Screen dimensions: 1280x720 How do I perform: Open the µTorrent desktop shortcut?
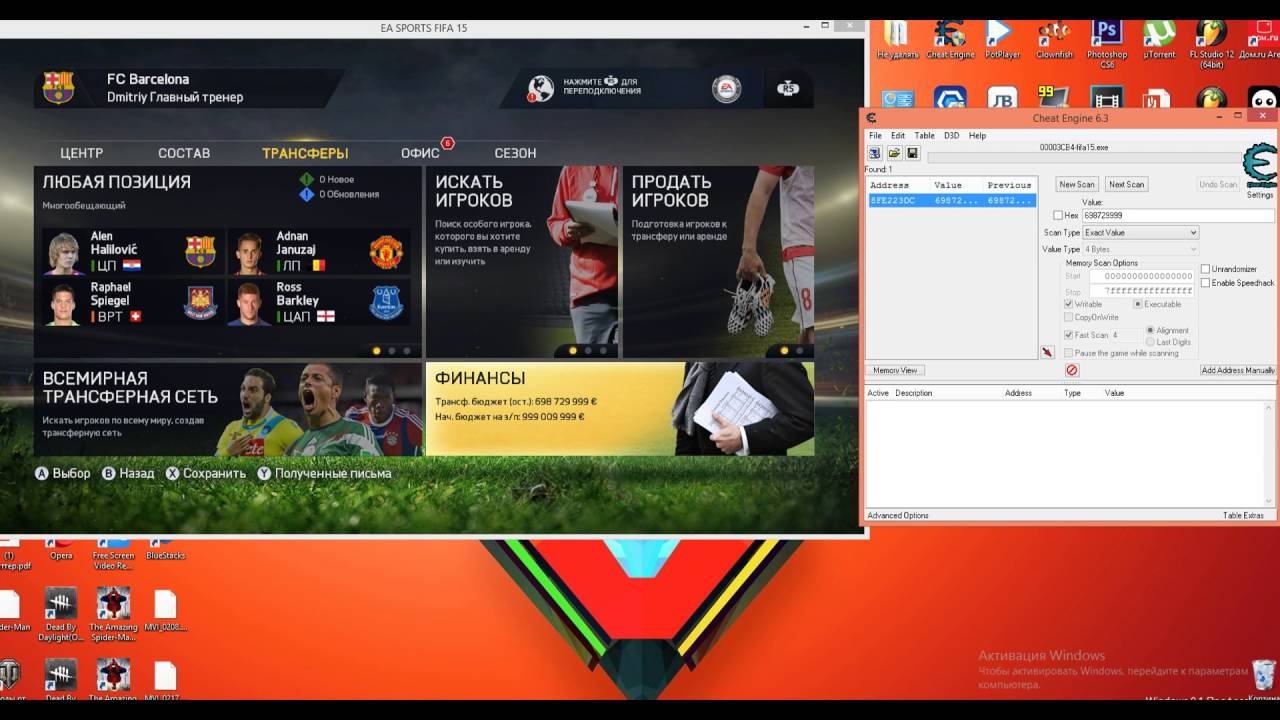coord(1159,40)
